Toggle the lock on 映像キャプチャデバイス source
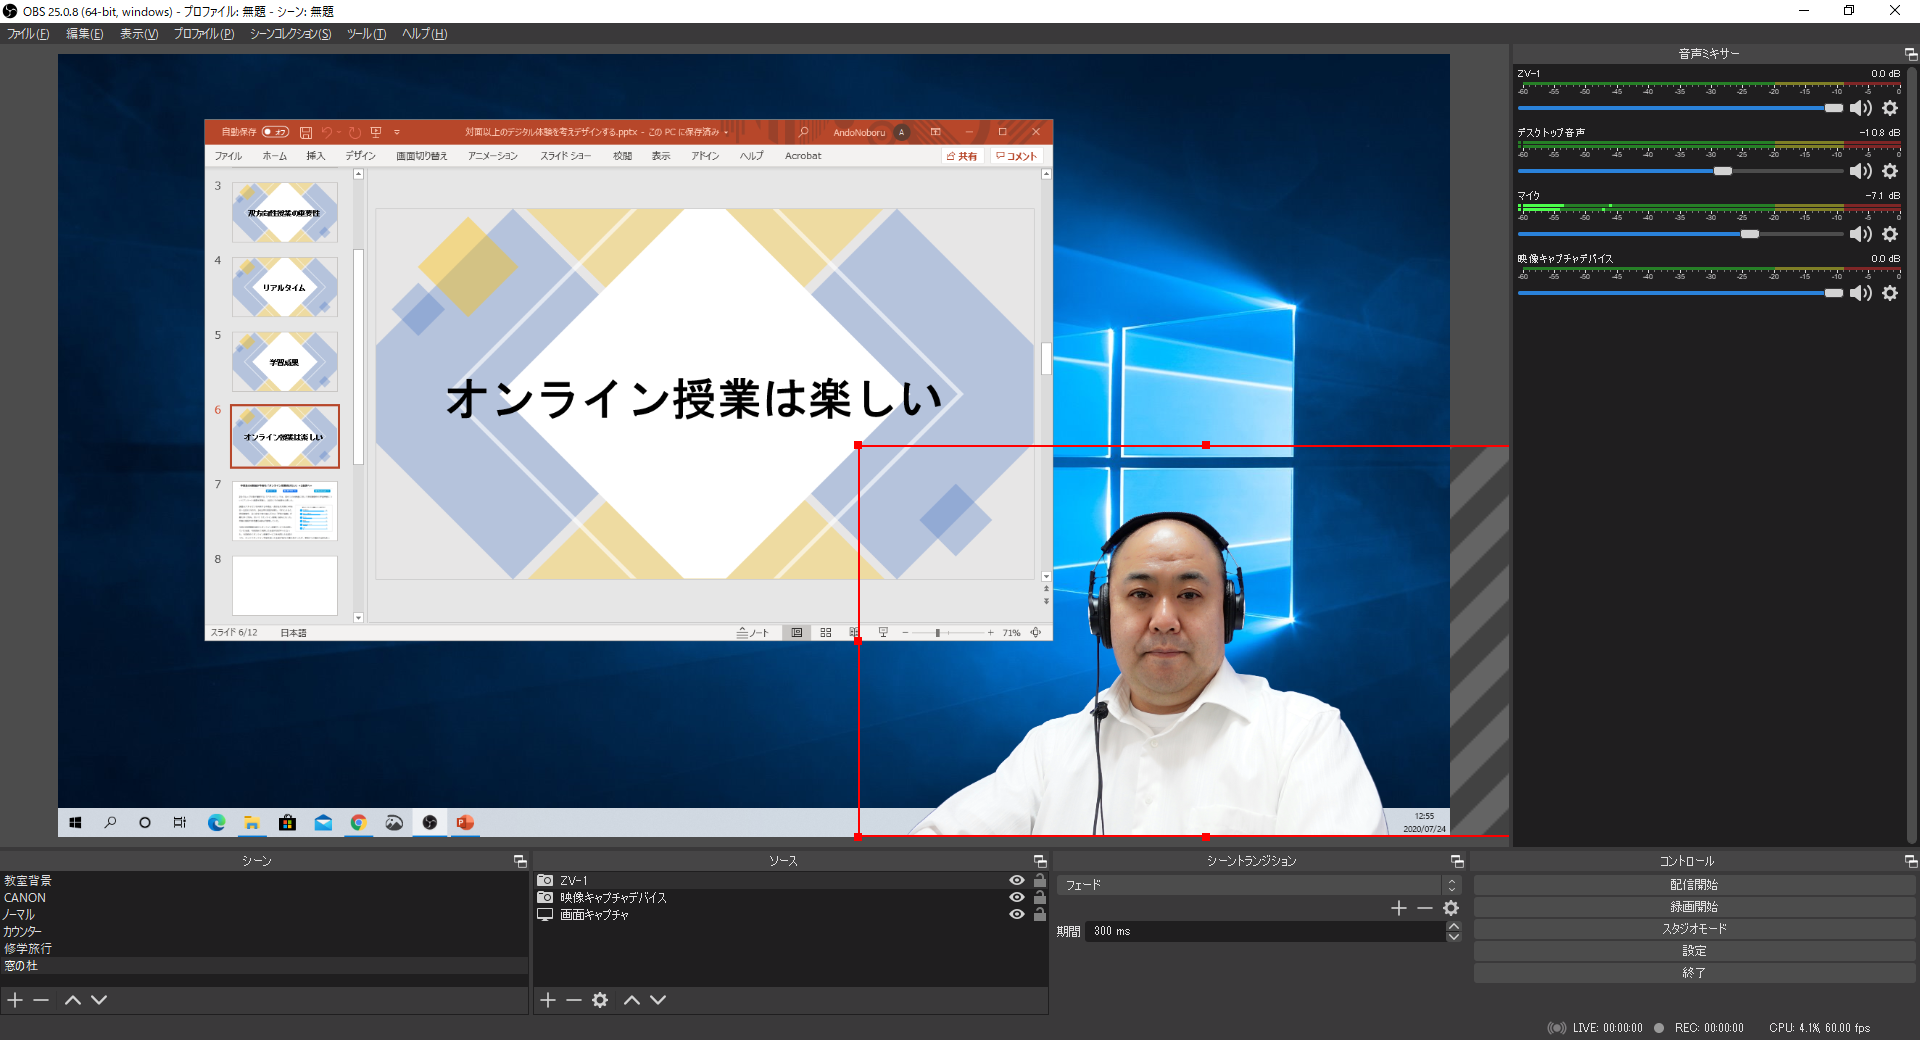1920x1040 pixels. (x=1040, y=898)
